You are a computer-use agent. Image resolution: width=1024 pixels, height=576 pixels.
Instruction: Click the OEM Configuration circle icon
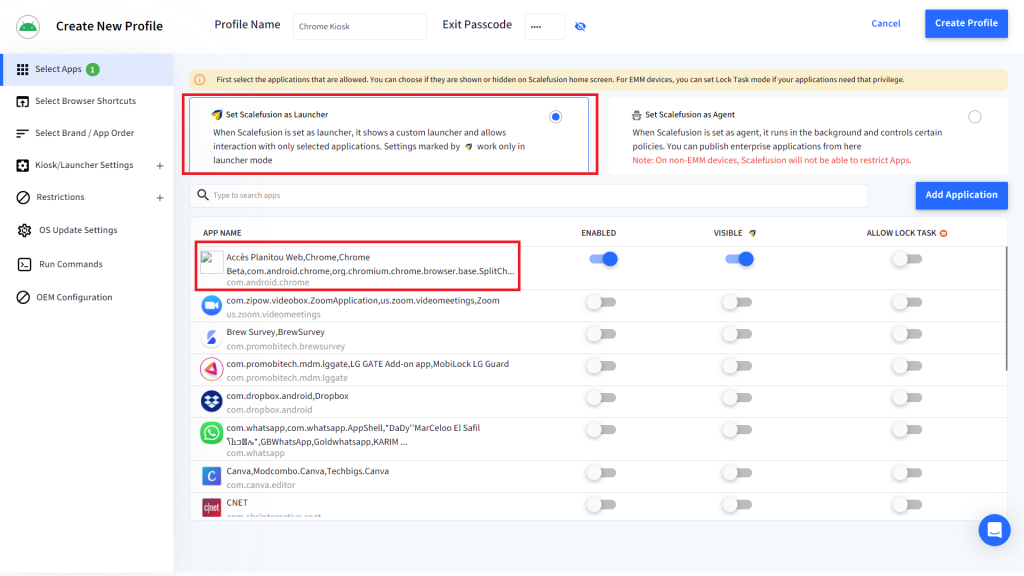(23, 297)
